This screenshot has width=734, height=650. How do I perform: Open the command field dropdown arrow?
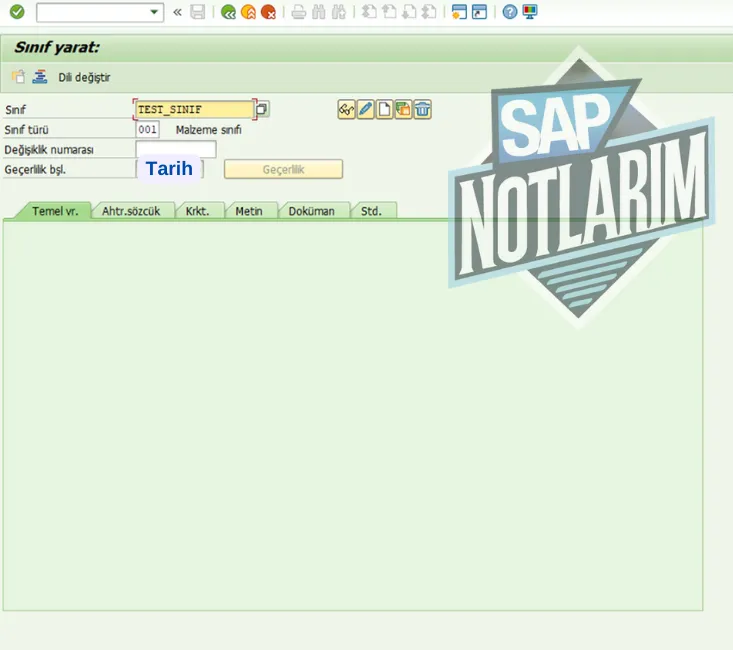[x=154, y=12]
